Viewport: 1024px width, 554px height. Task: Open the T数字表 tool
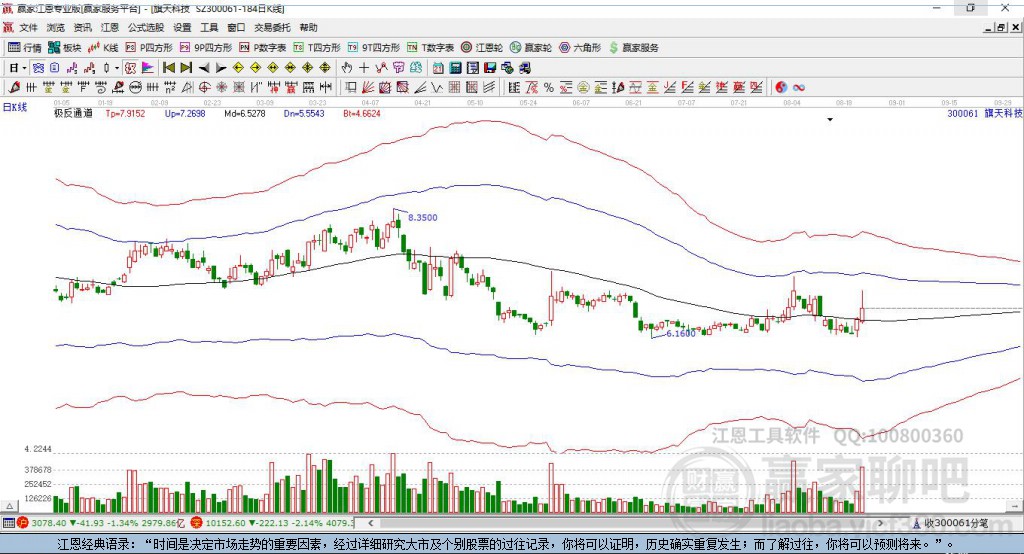tap(430, 48)
